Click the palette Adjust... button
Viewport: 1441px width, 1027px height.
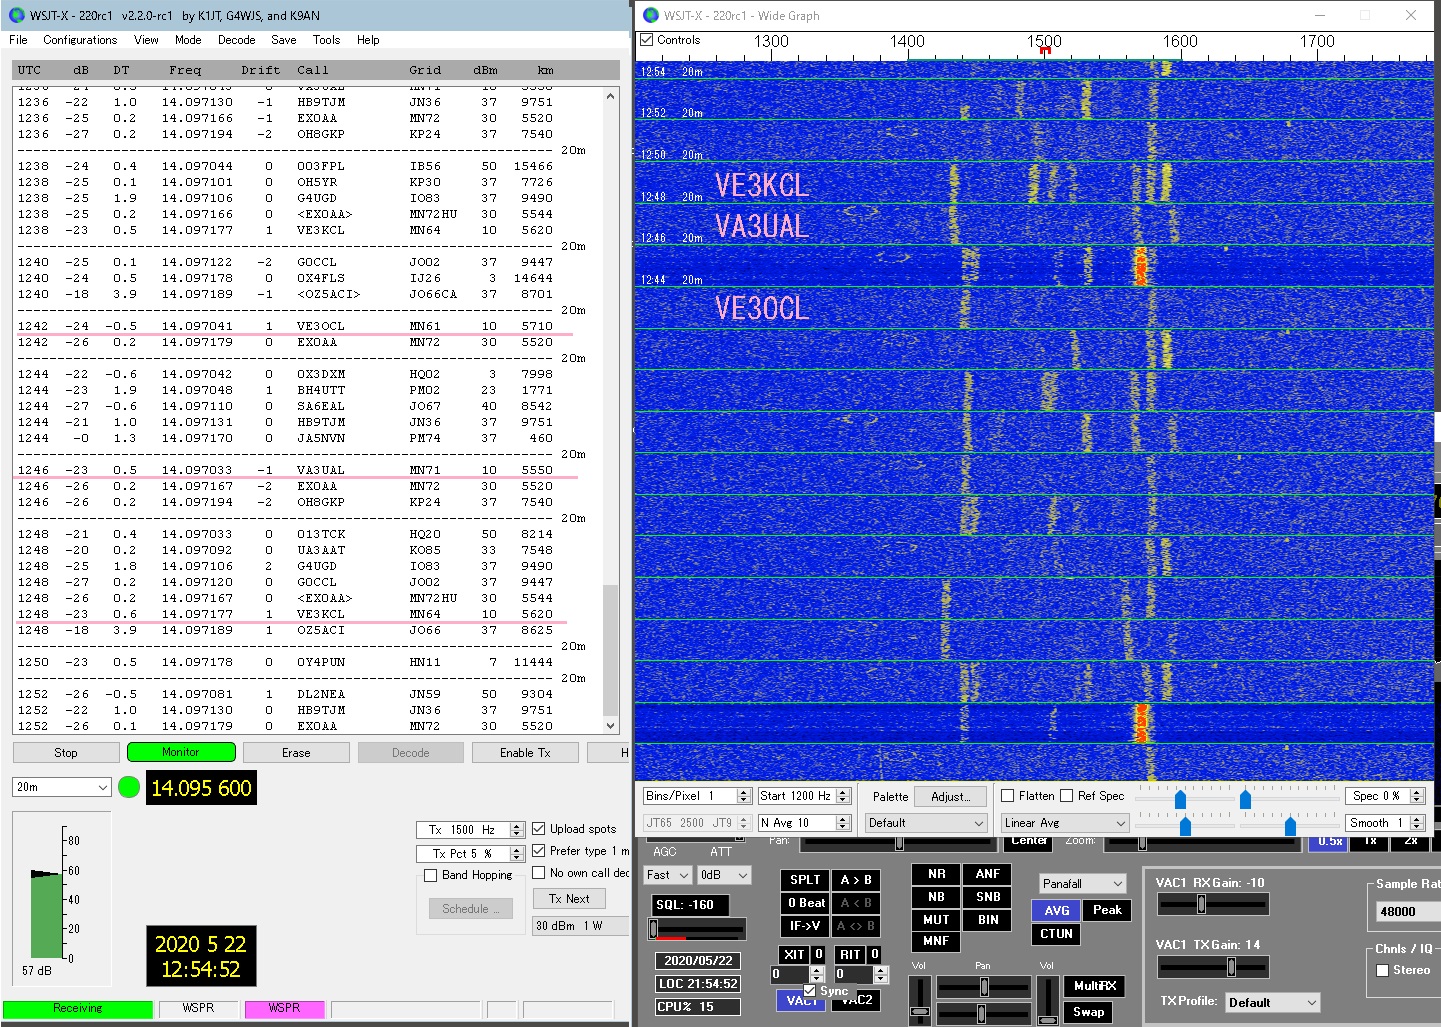(x=950, y=796)
